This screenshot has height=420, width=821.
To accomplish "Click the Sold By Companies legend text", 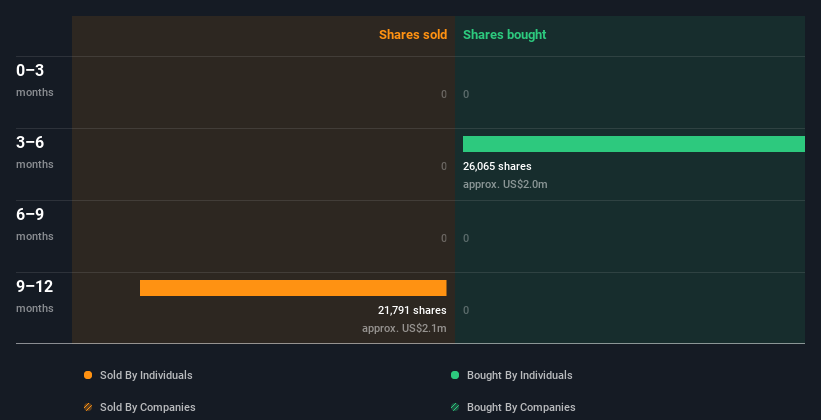I will tap(148, 407).
